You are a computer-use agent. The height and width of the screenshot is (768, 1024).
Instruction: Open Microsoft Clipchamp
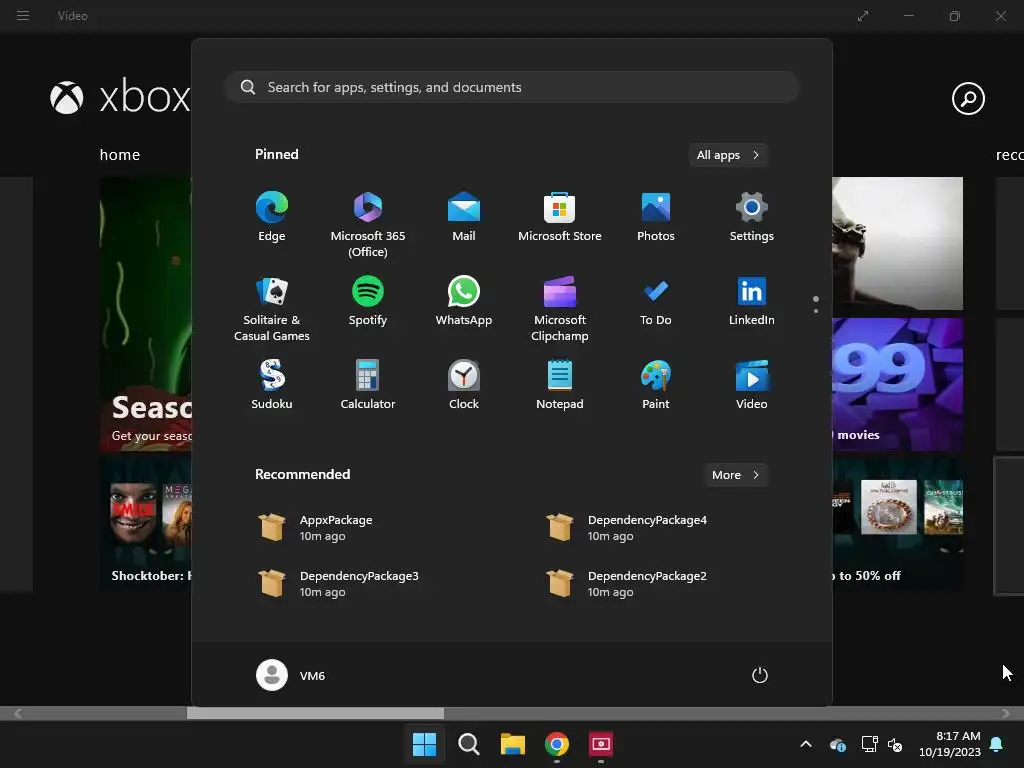[560, 308]
